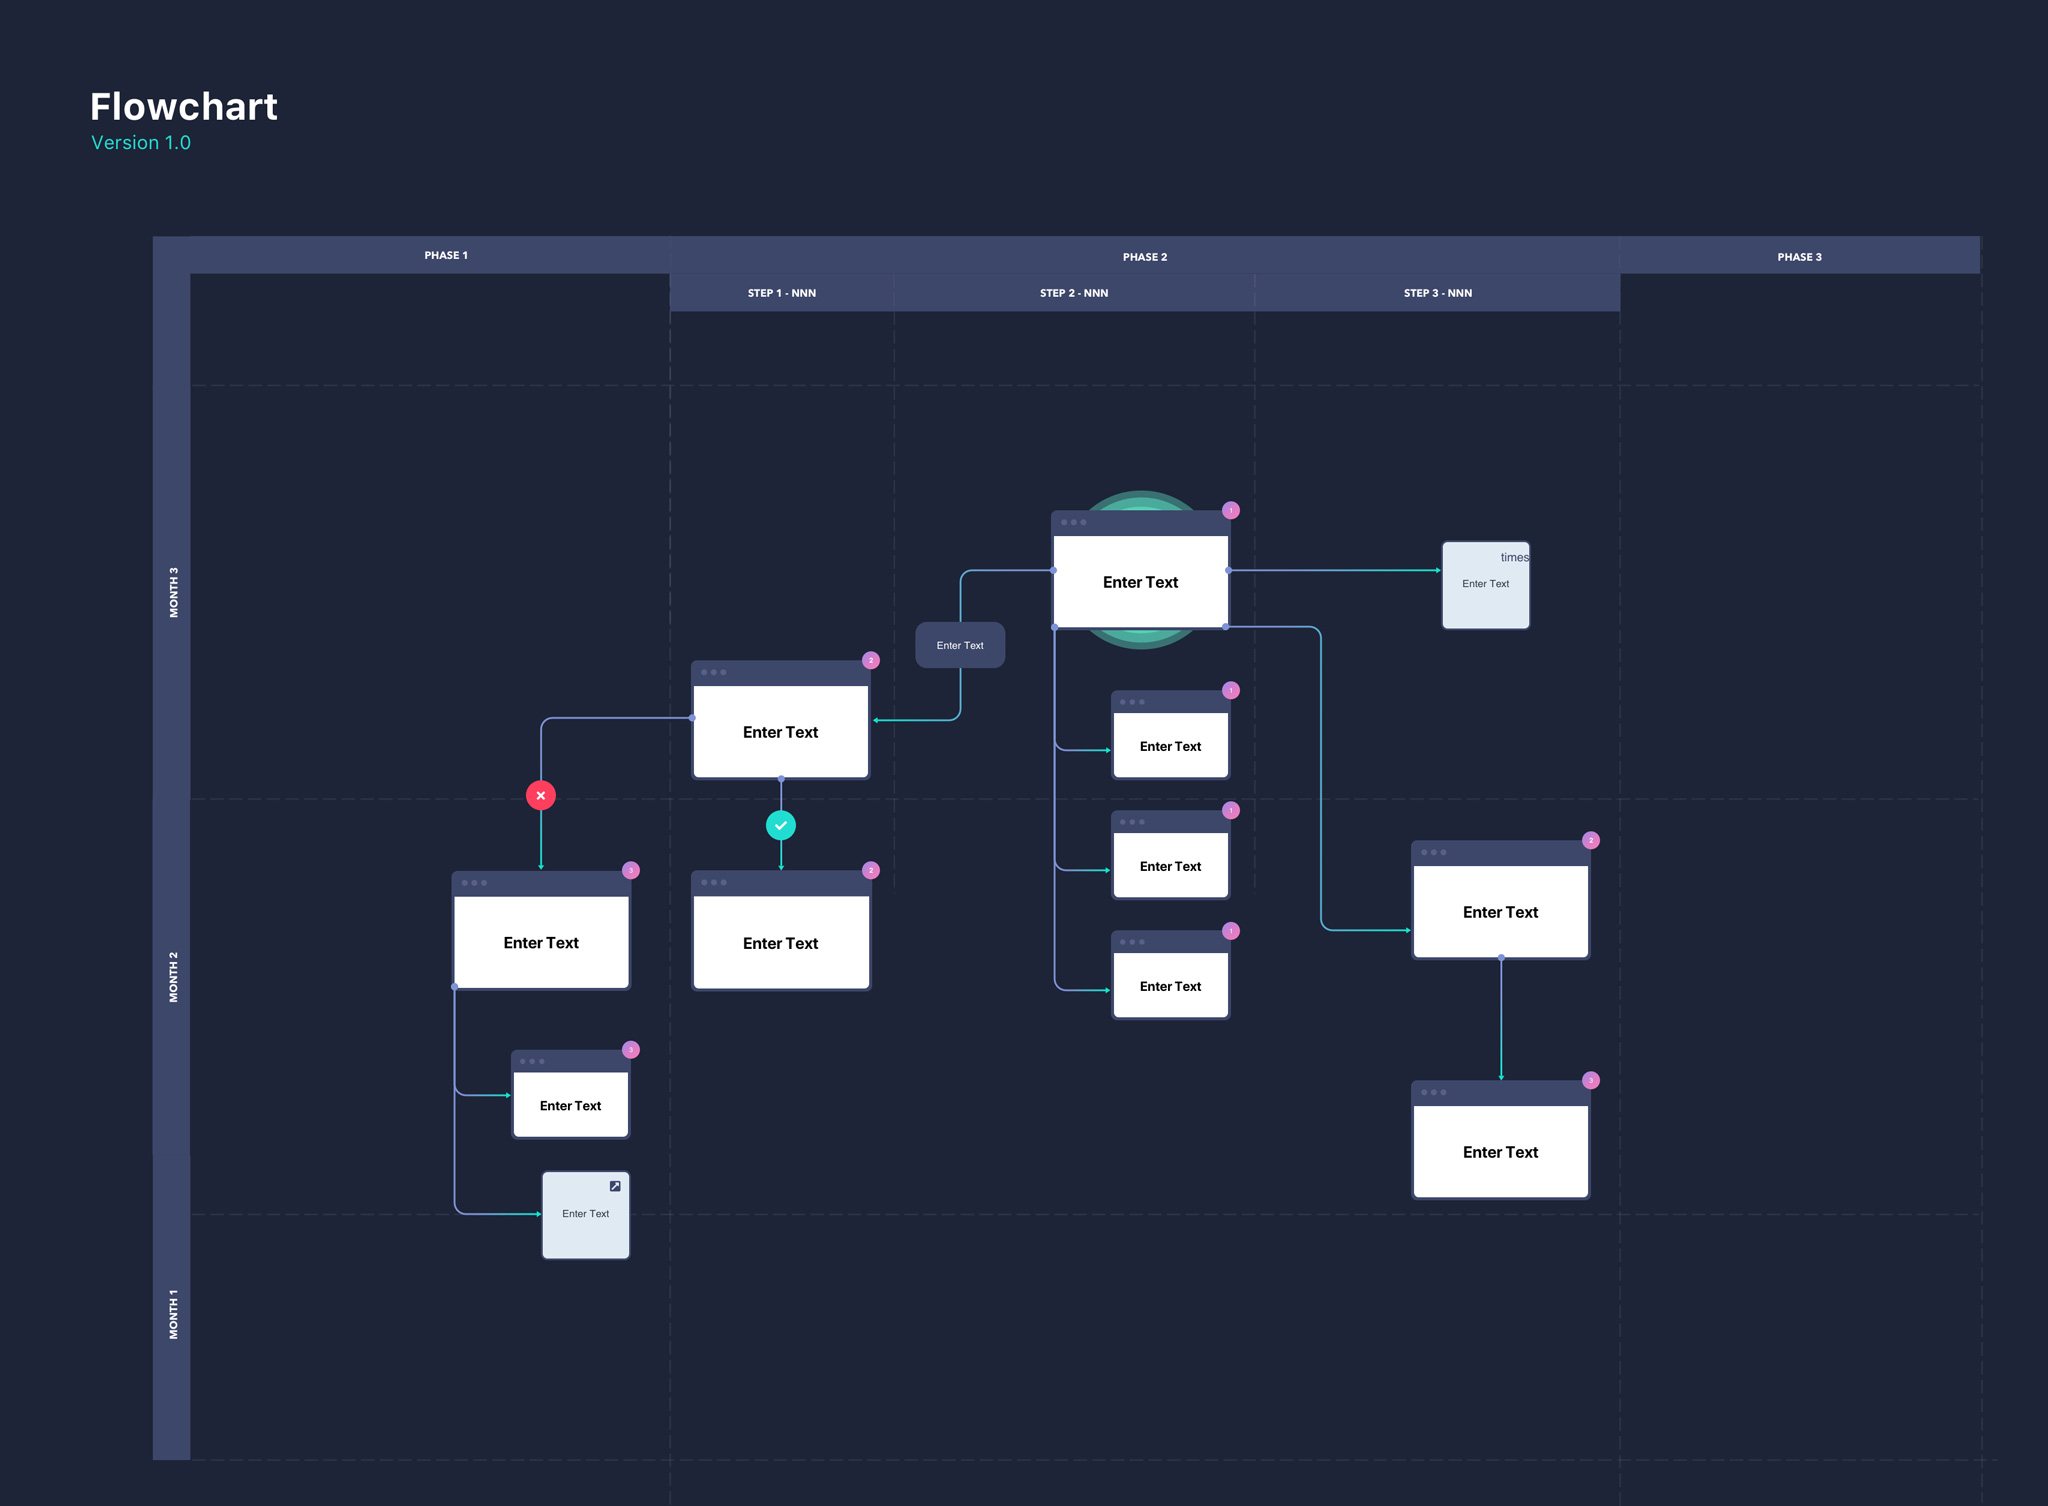Select the dark rounded 'Enter Text' connector label
Screen dimensions: 2048x1506
coord(960,645)
